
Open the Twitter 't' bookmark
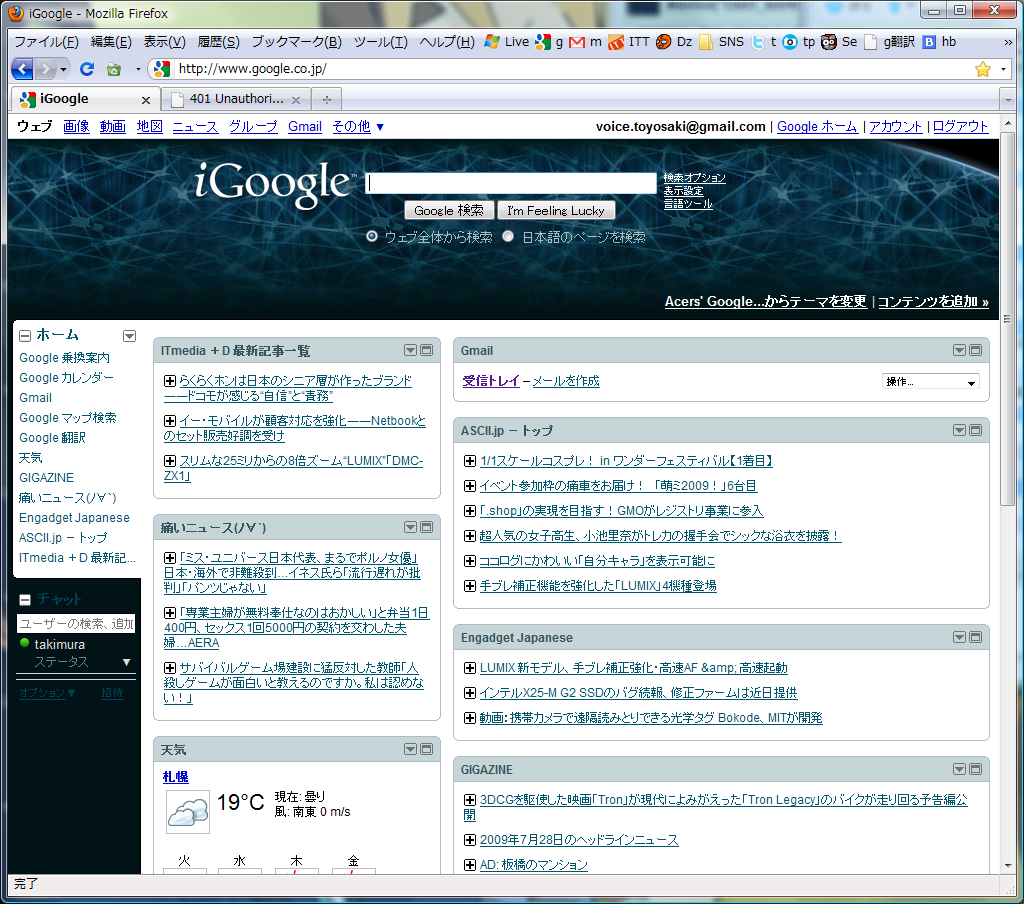coord(763,42)
